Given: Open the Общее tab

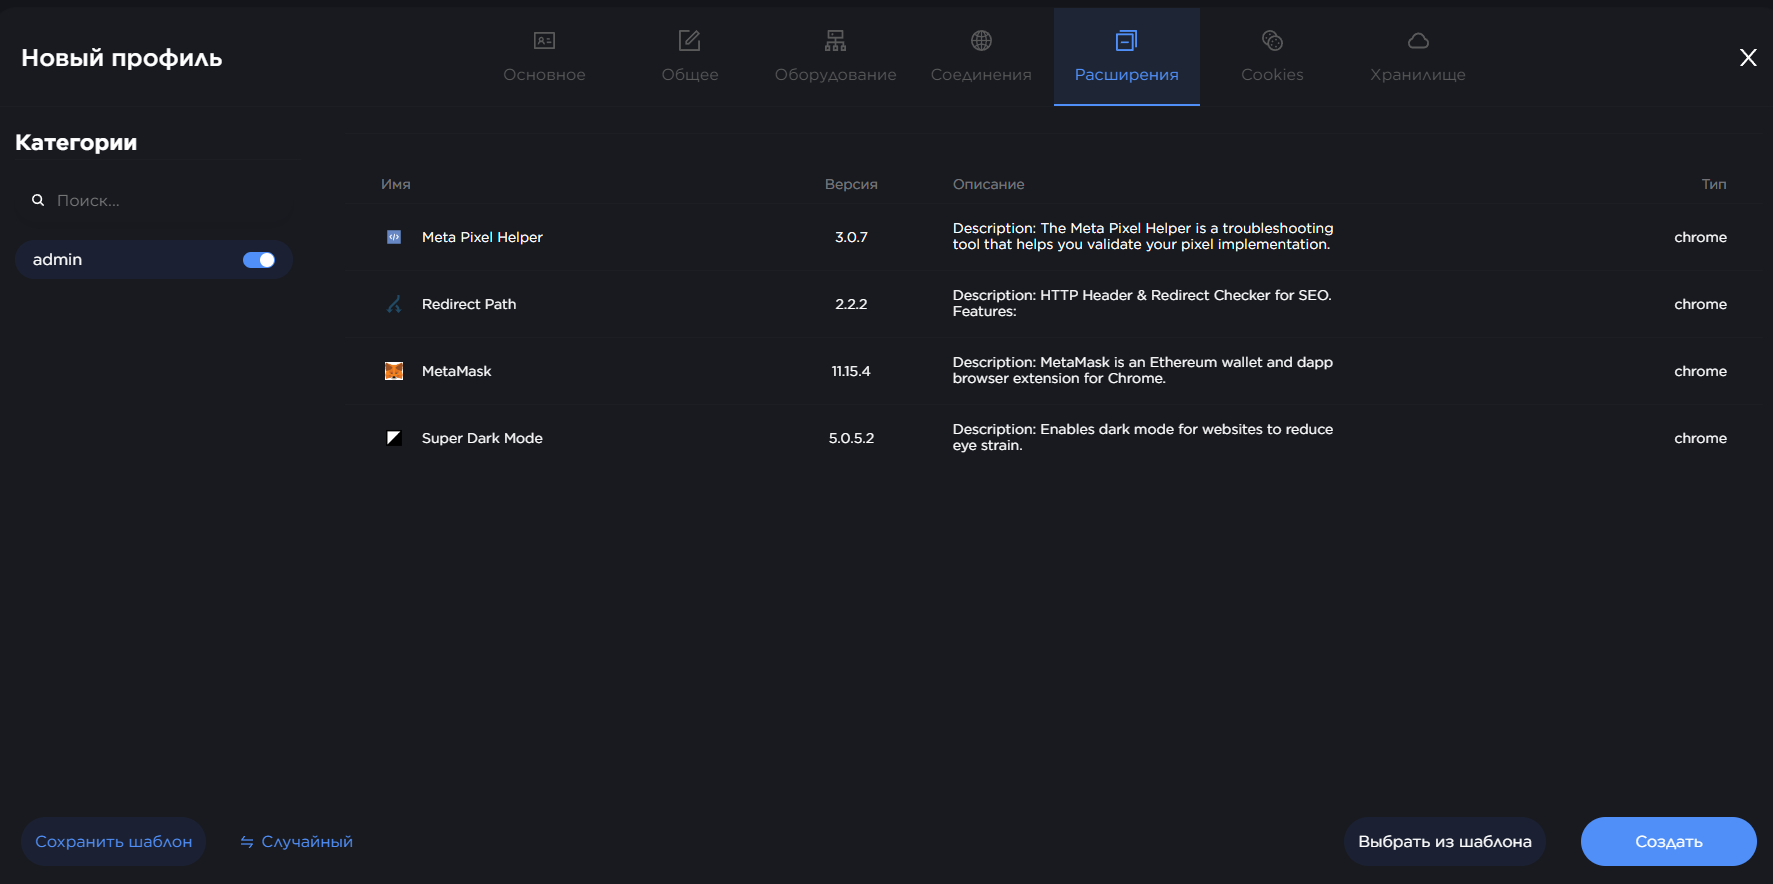Looking at the screenshot, I should 690,56.
